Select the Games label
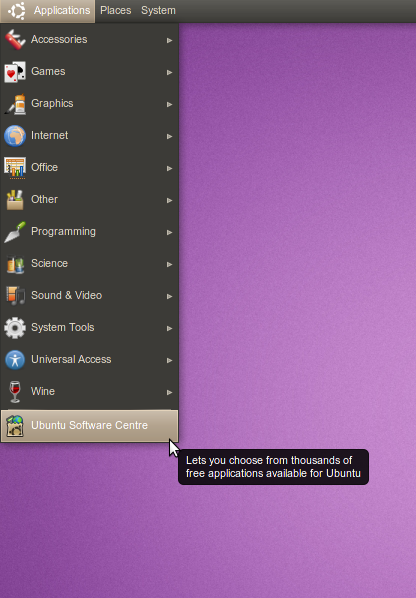This screenshot has width=416, height=598. coord(48,71)
